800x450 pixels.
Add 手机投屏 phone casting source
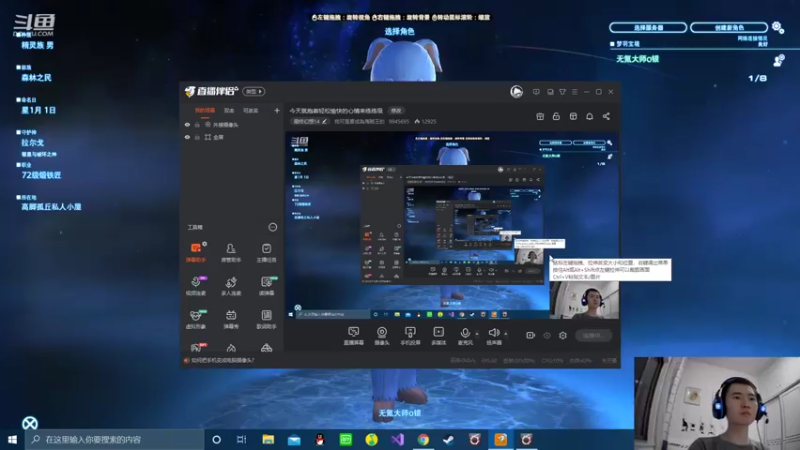click(410, 336)
